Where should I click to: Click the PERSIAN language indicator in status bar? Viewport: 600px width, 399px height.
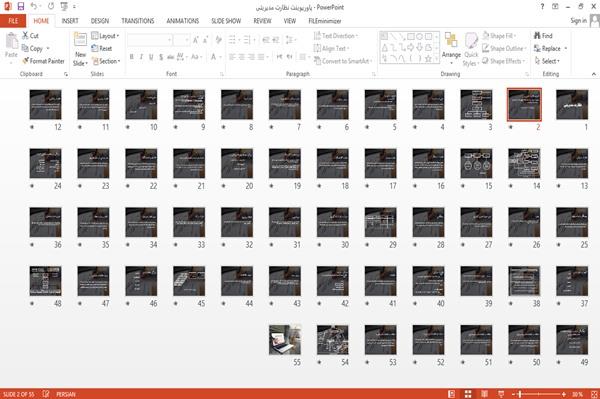click(x=66, y=394)
